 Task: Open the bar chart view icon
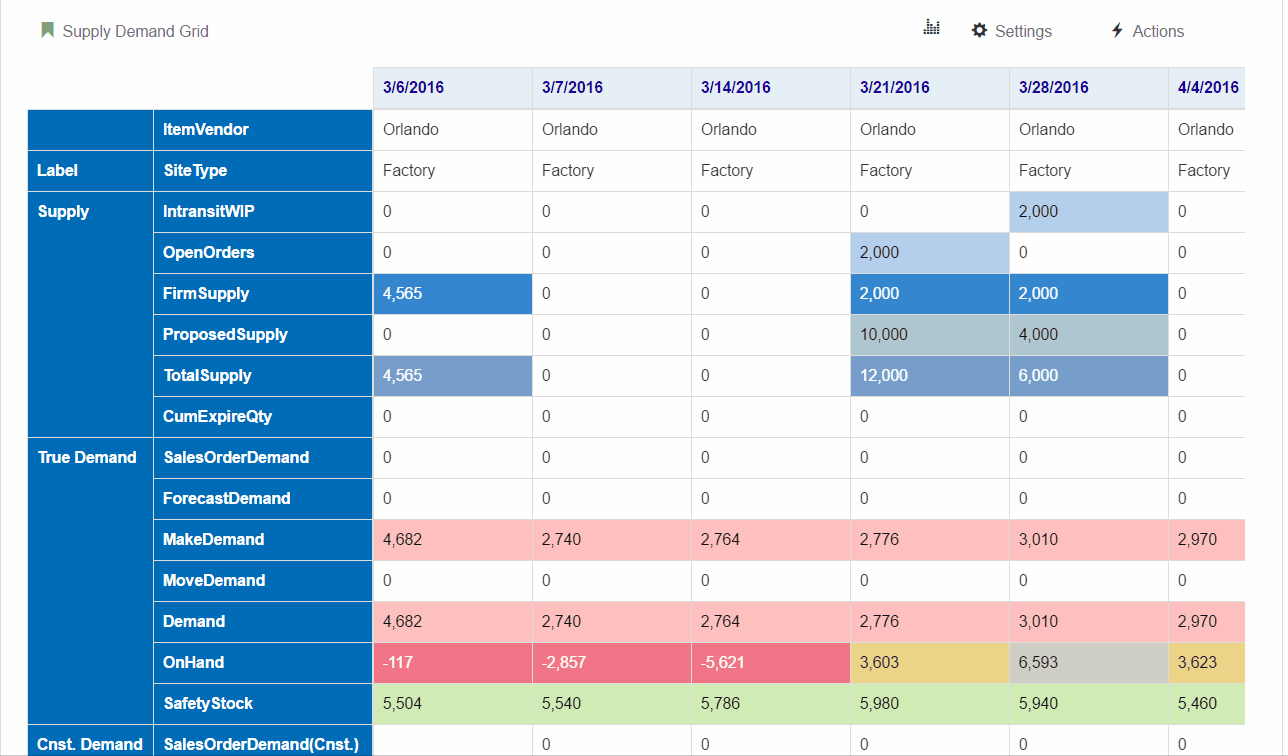[931, 28]
